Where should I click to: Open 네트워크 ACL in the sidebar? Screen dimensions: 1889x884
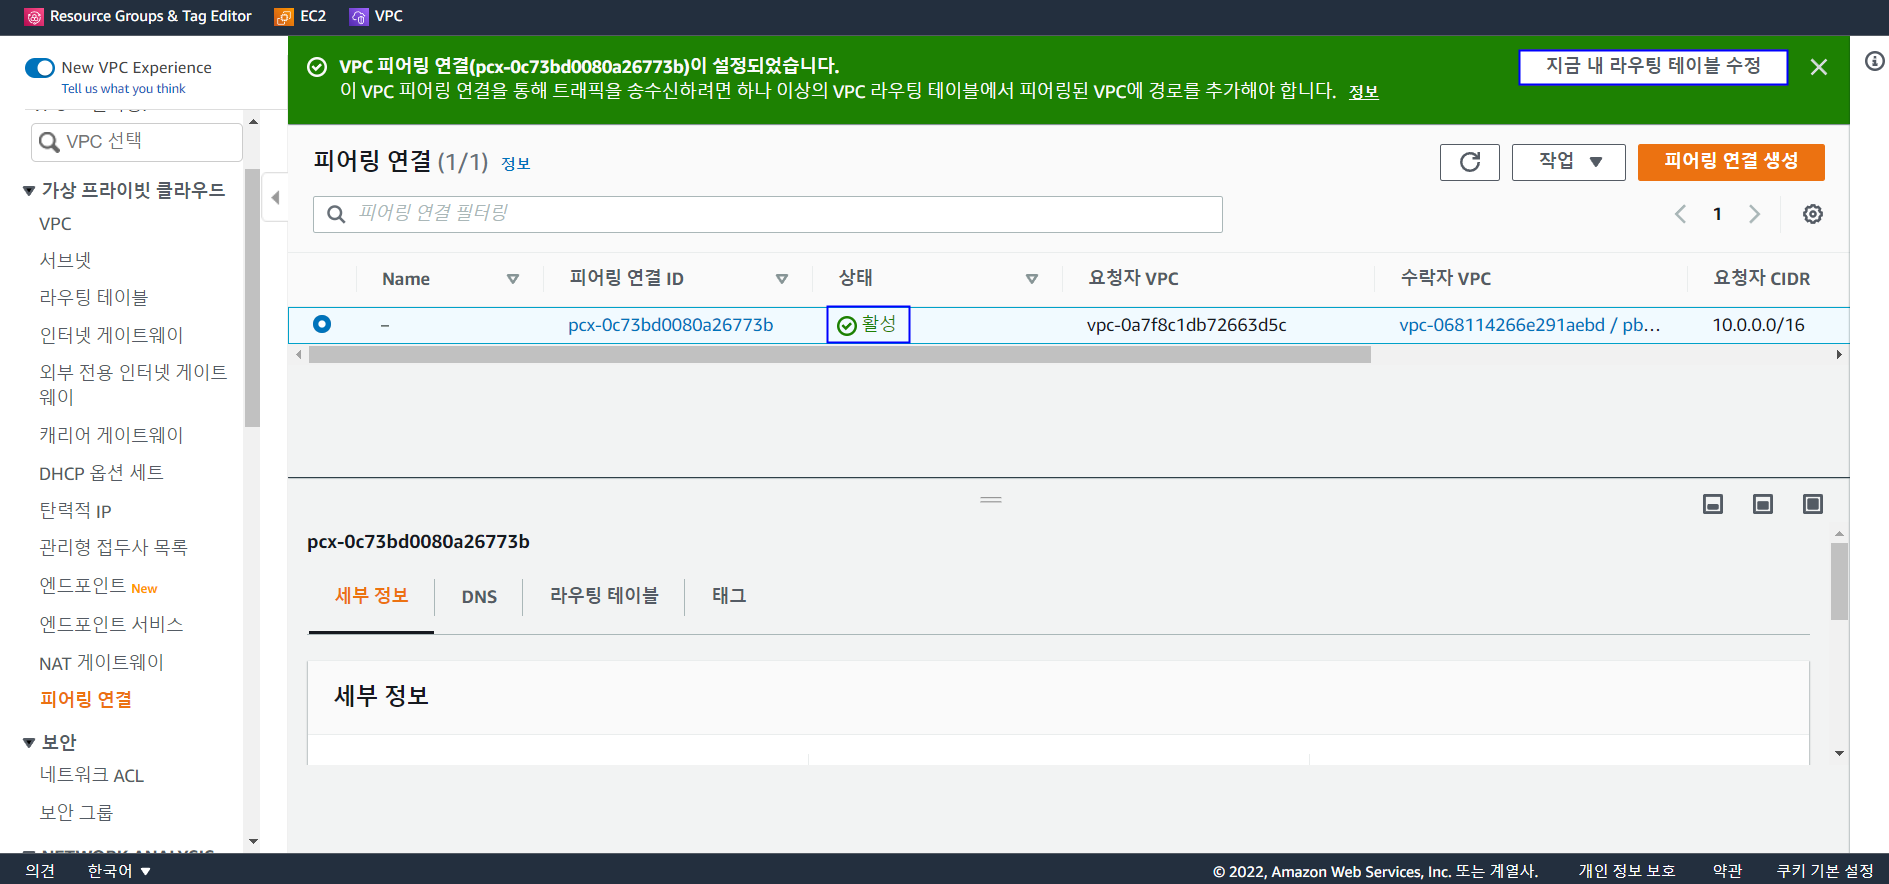(91, 775)
